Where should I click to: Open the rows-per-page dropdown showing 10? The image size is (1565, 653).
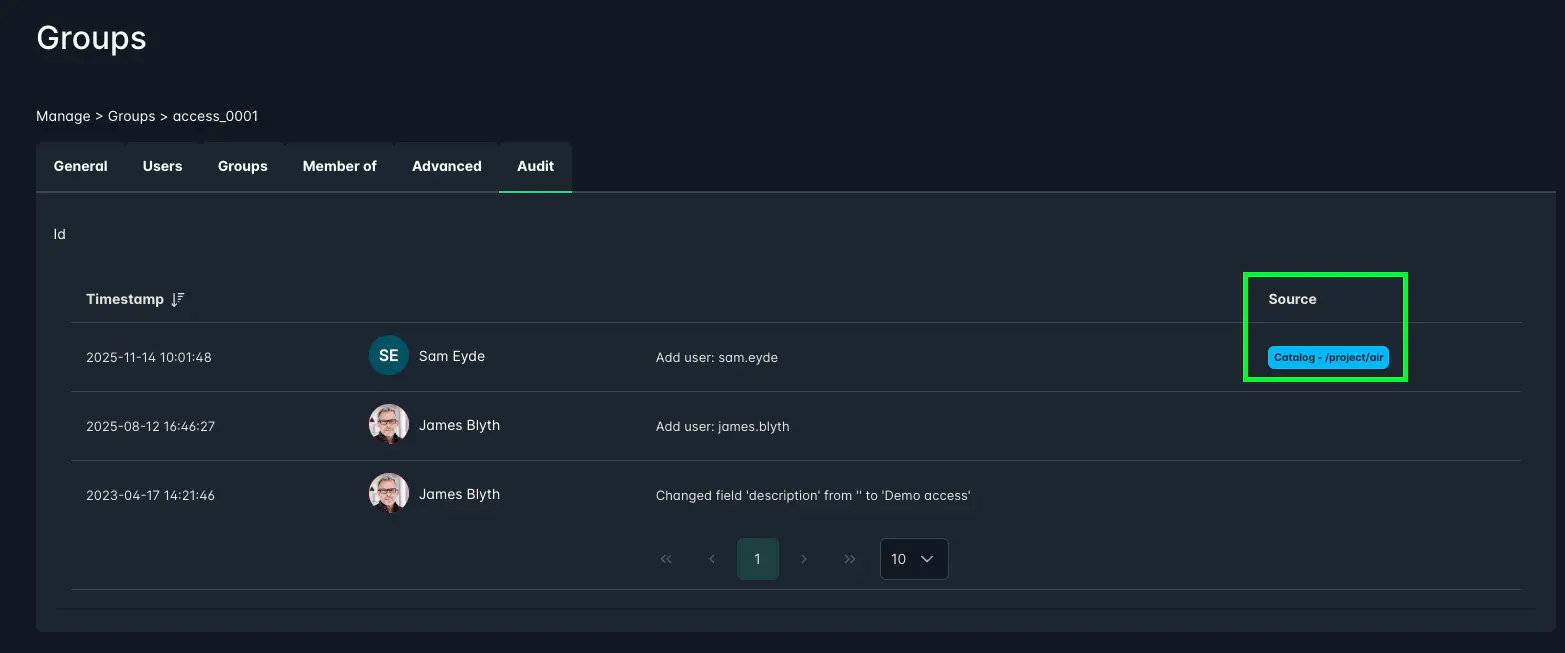point(913,559)
